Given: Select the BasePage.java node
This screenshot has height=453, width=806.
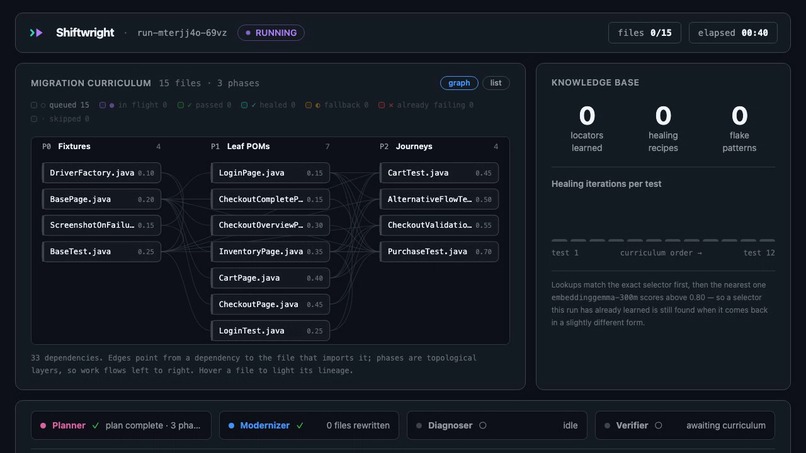Looking at the screenshot, I should (x=101, y=199).
